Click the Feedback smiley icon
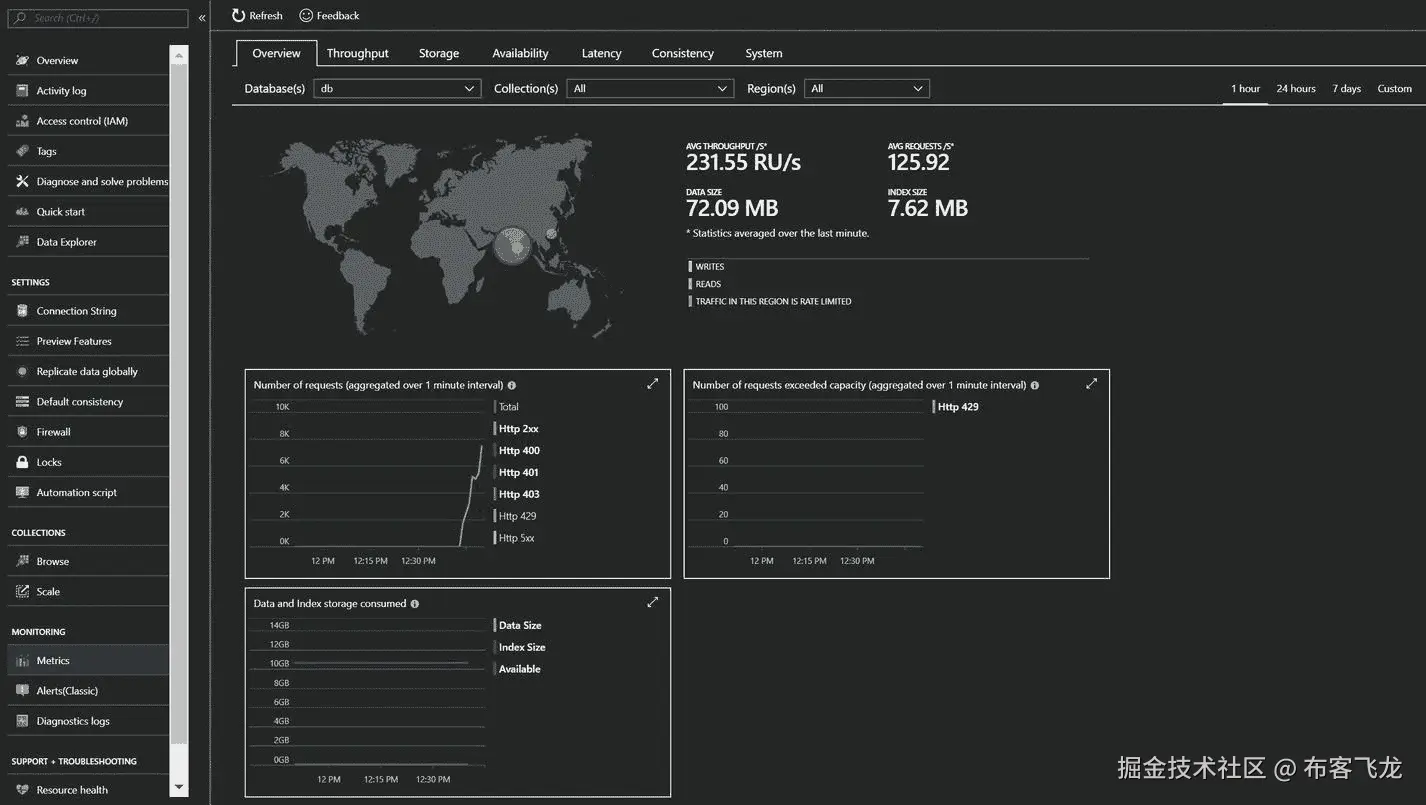Screen dimensions: 1426x805 coord(306,15)
